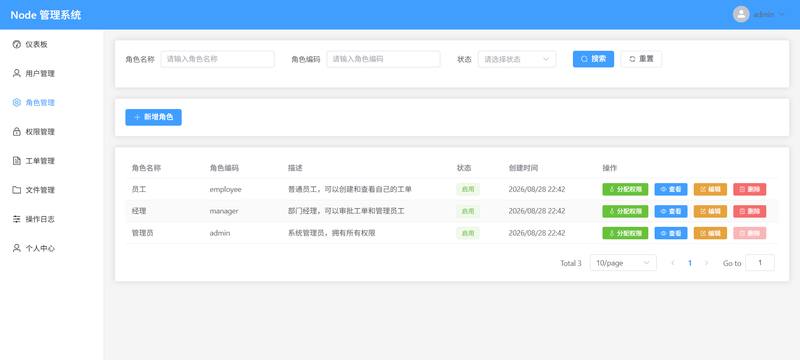Click the Go to page number field
This screenshot has height=360, width=800.
[x=760, y=263]
